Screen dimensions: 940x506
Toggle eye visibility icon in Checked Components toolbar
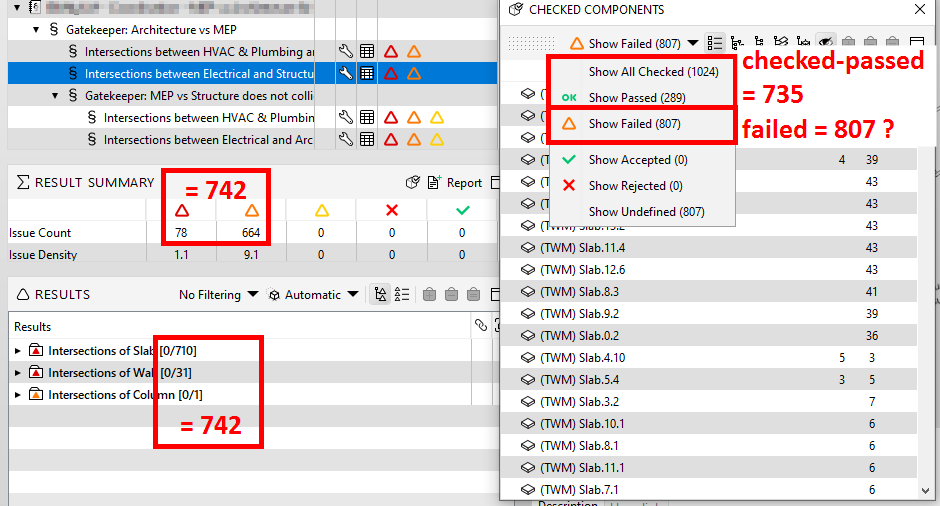click(x=825, y=43)
